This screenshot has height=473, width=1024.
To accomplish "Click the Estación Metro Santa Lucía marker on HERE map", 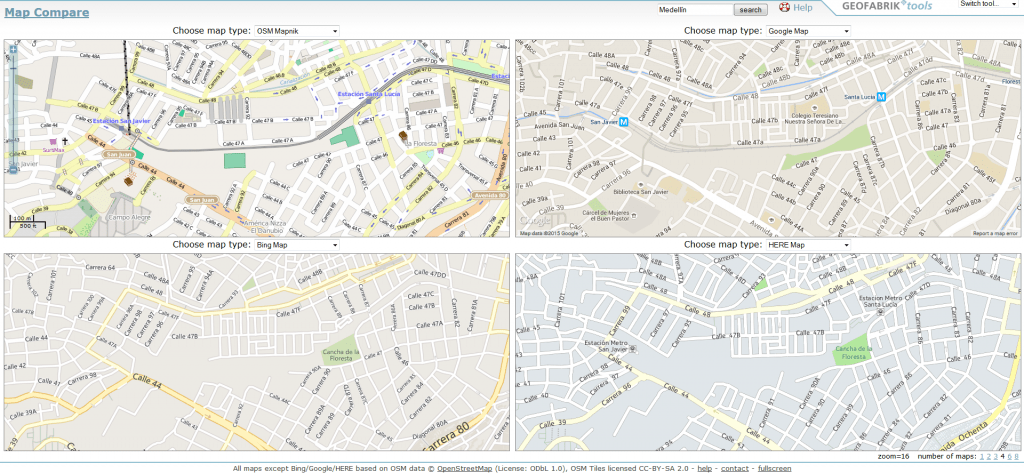I will (881, 312).
